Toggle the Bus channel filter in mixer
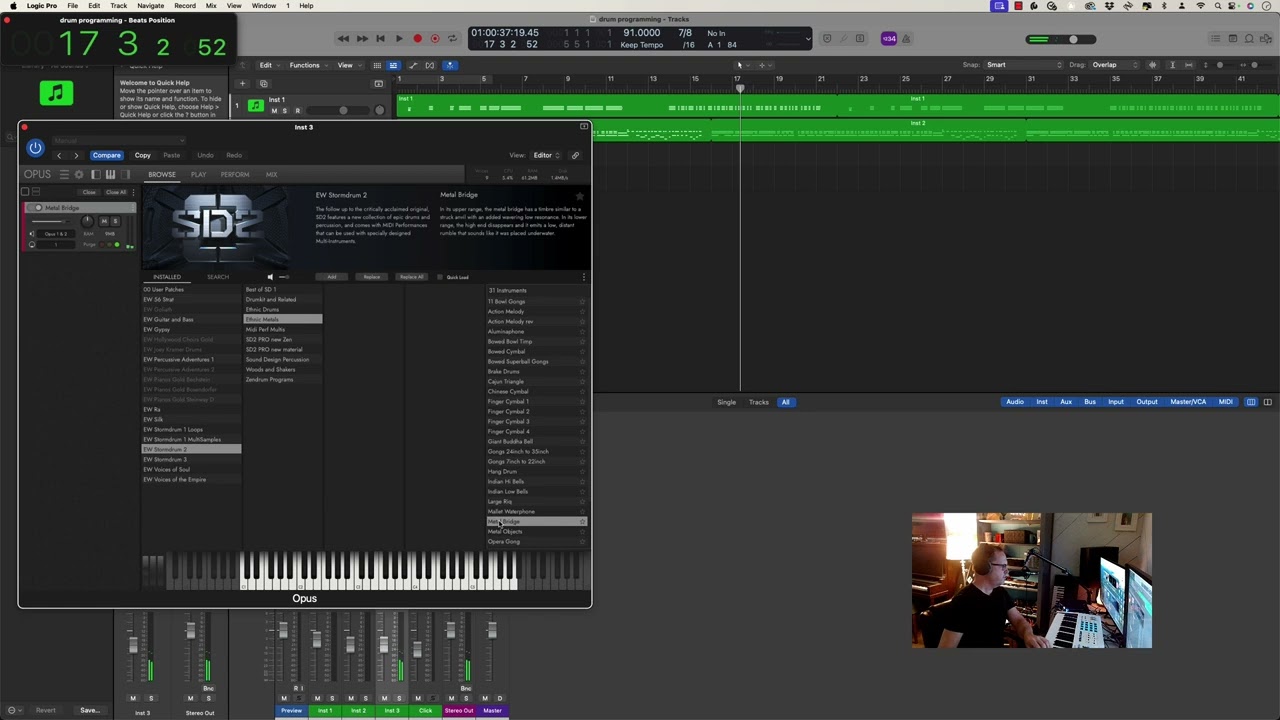The height and width of the screenshot is (720, 1280). click(x=1090, y=402)
